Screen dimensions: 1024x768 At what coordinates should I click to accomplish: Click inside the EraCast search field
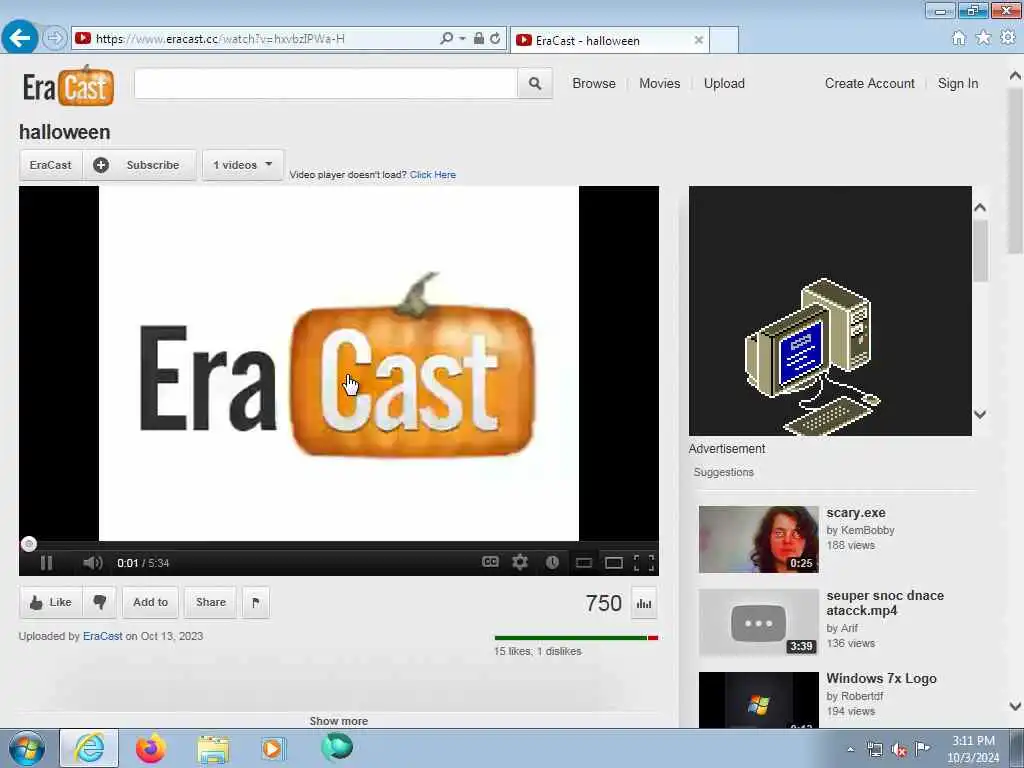pos(325,83)
